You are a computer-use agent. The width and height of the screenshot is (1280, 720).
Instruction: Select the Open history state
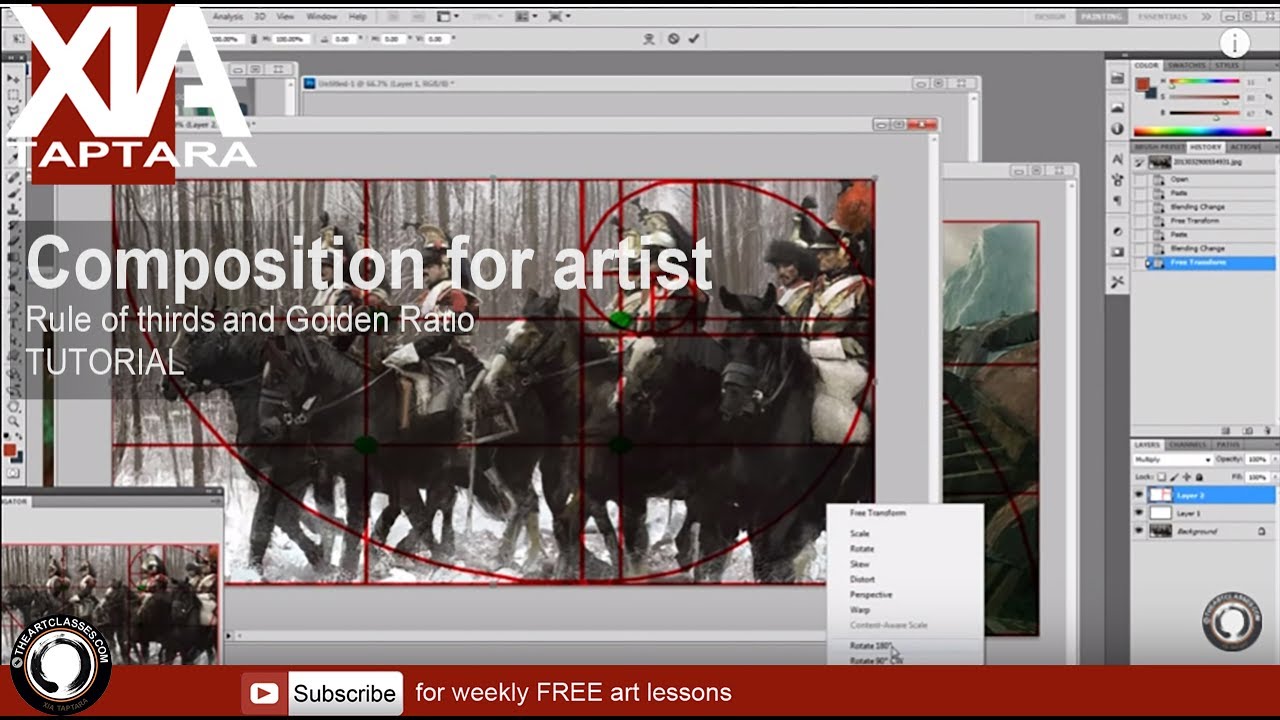(1204, 180)
